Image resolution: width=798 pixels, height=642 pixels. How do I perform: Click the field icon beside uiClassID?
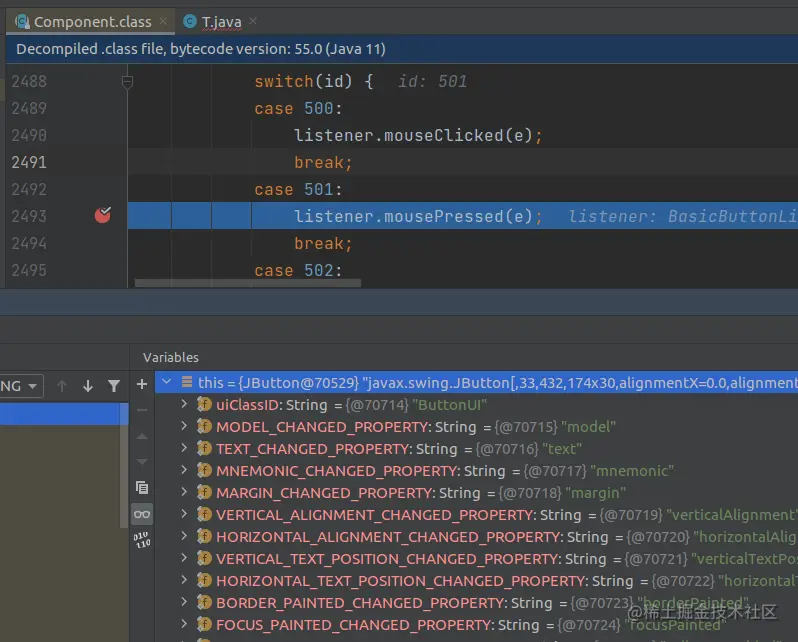(204, 405)
